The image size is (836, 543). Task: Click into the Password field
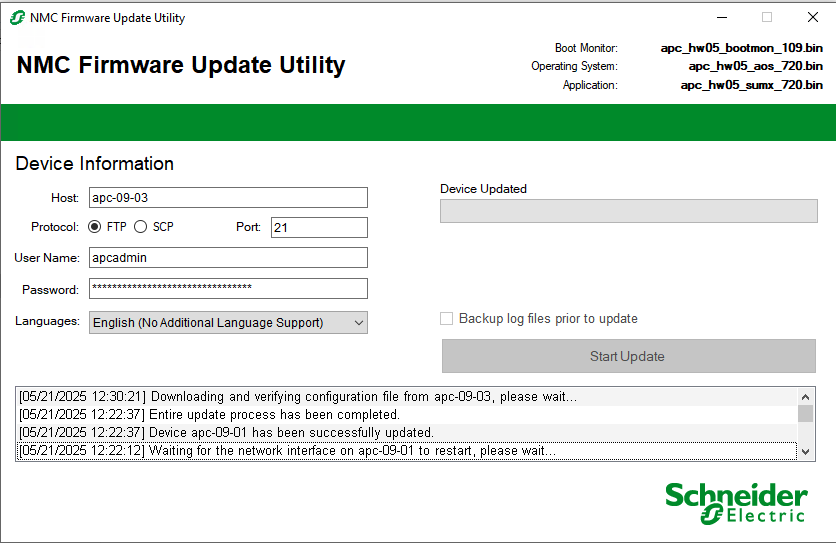tap(228, 289)
